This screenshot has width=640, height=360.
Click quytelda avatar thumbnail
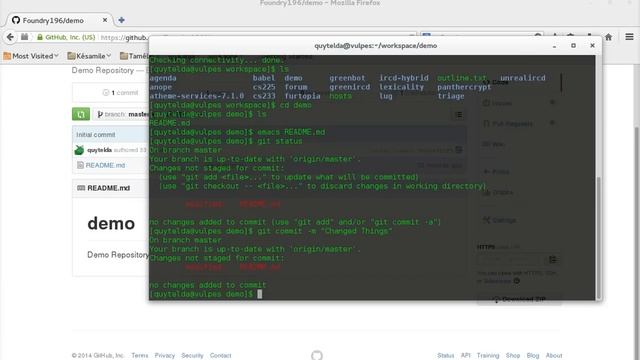pos(79,150)
